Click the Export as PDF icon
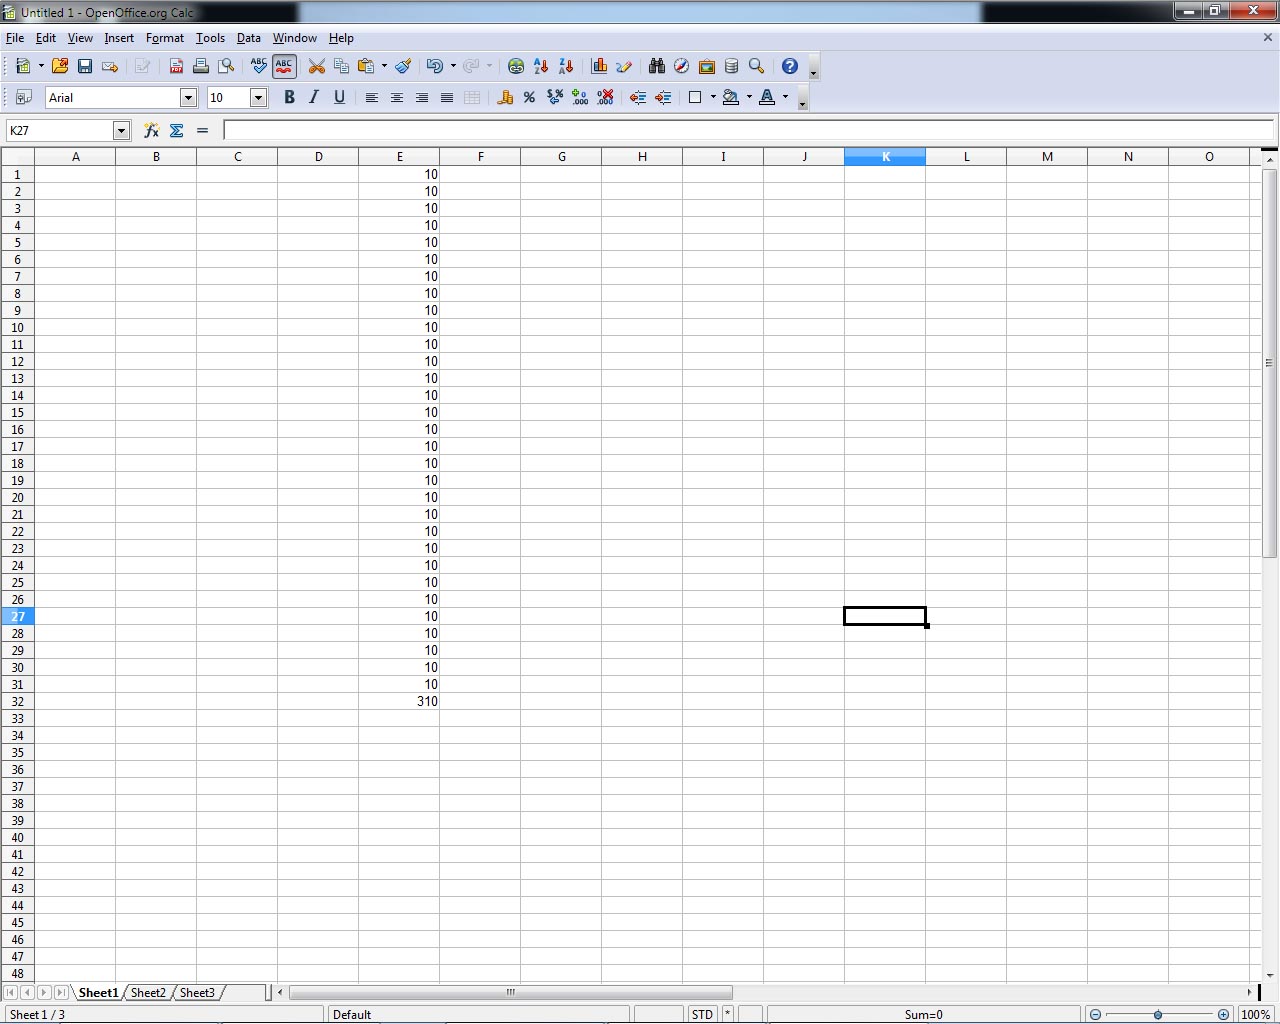Image resolution: width=1280 pixels, height=1024 pixels. [176, 66]
